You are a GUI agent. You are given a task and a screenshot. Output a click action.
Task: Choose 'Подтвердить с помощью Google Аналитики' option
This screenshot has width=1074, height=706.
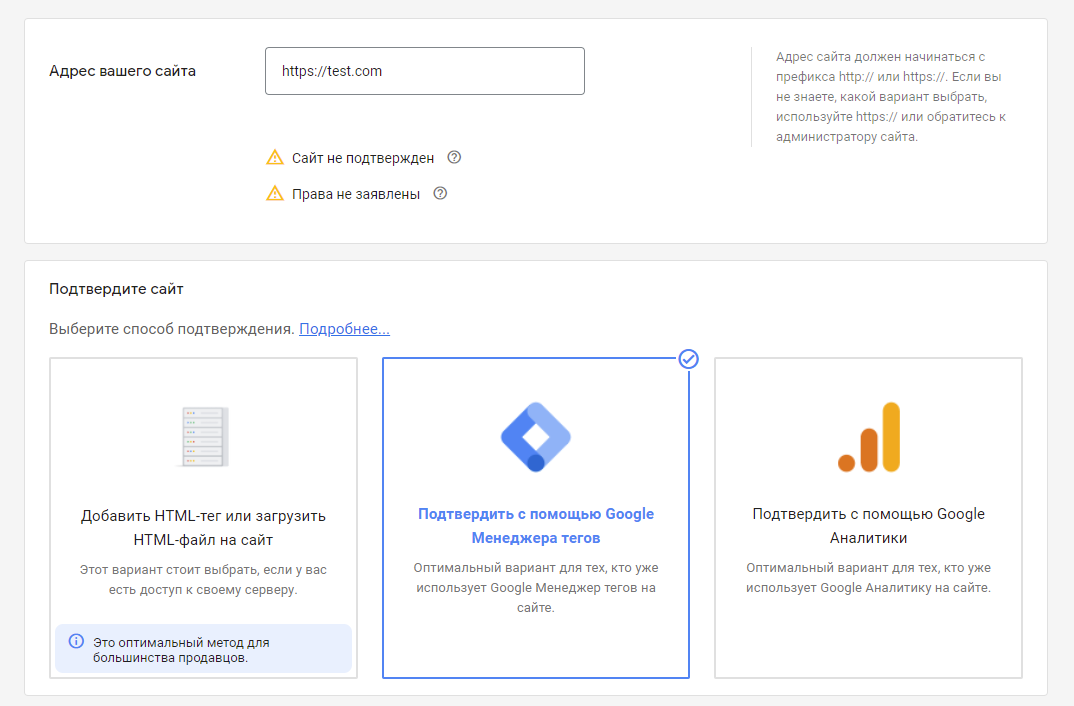tap(868, 526)
